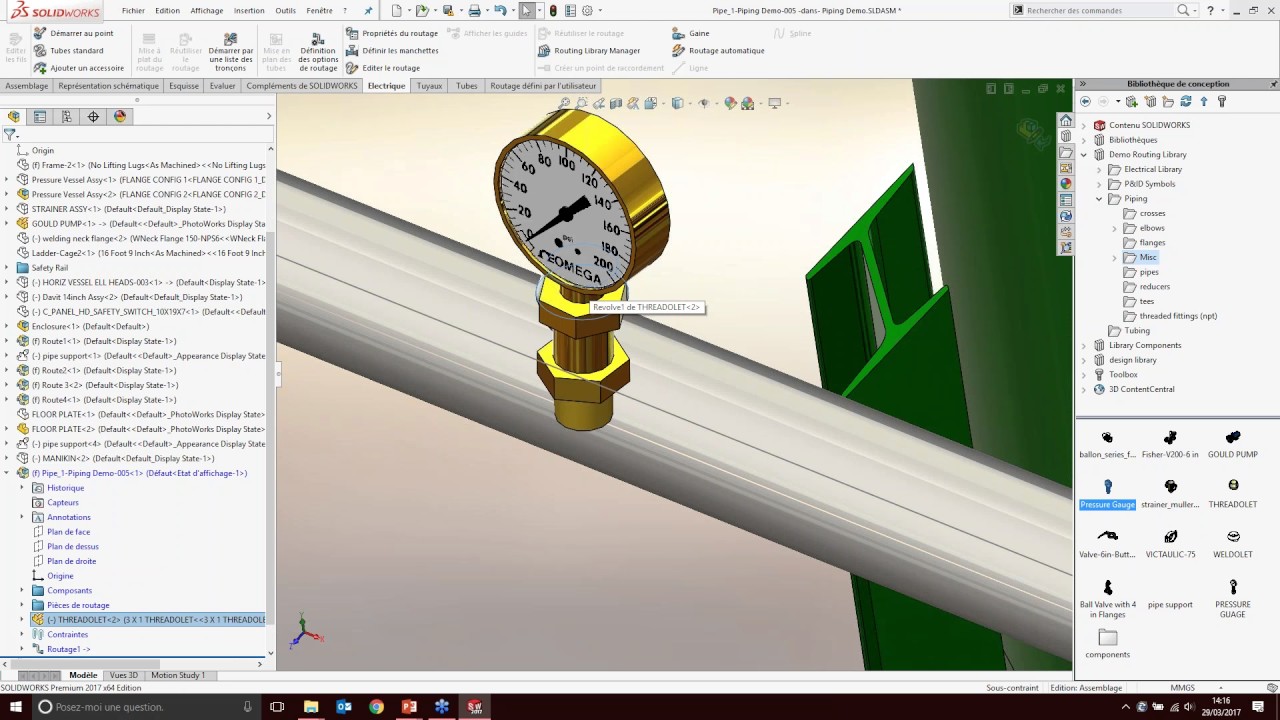Pin the SOLIDWORKS menu bar
This screenshot has height=720, width=1280.
pyautogui.click(x=368, y=11)
